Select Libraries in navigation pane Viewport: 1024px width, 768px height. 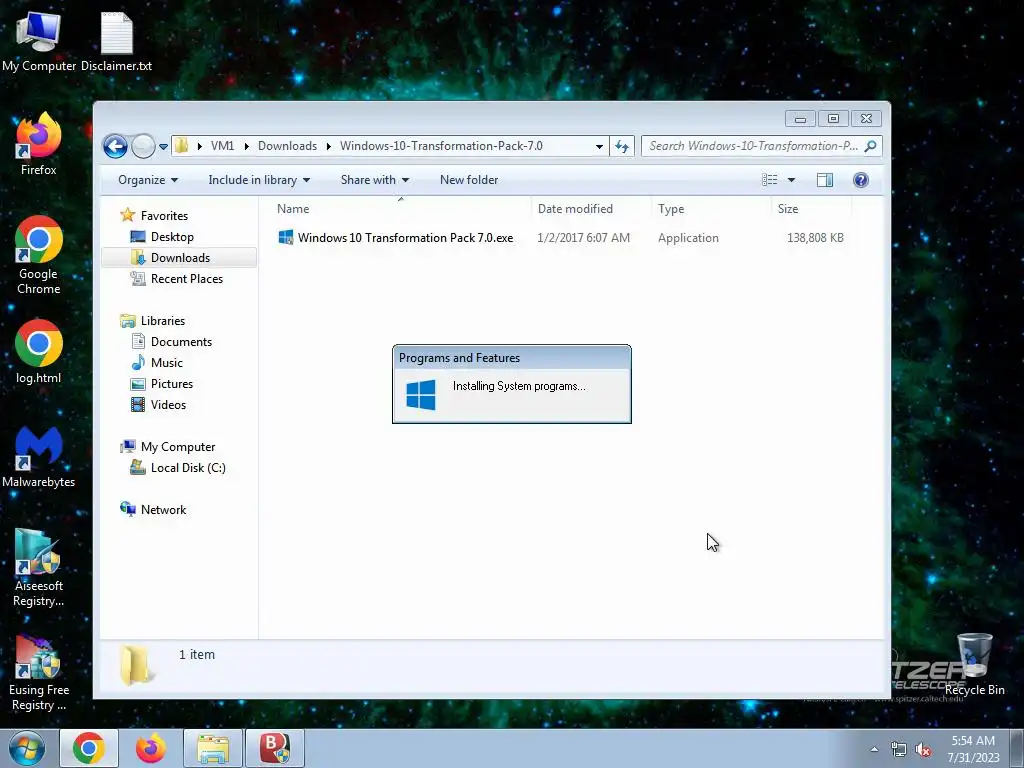tap(163, 321)
